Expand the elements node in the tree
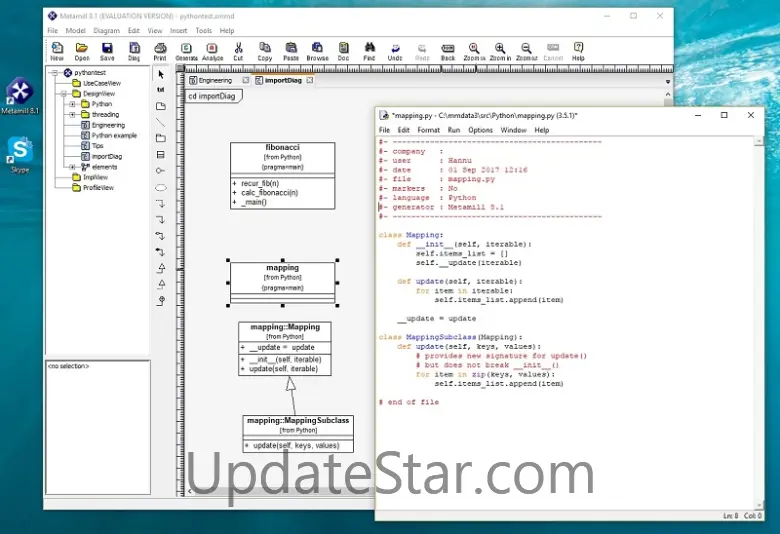Viewport: 780px width, 534px height. click(x=72, y=167)
